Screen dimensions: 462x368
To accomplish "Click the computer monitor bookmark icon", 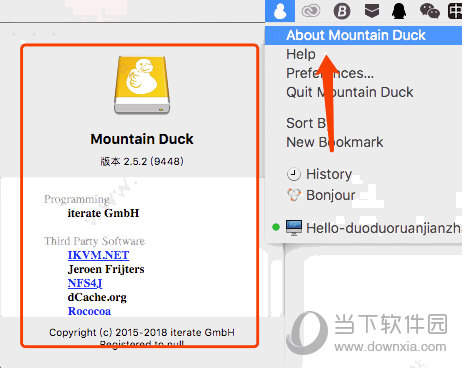I will coord(294,228).
